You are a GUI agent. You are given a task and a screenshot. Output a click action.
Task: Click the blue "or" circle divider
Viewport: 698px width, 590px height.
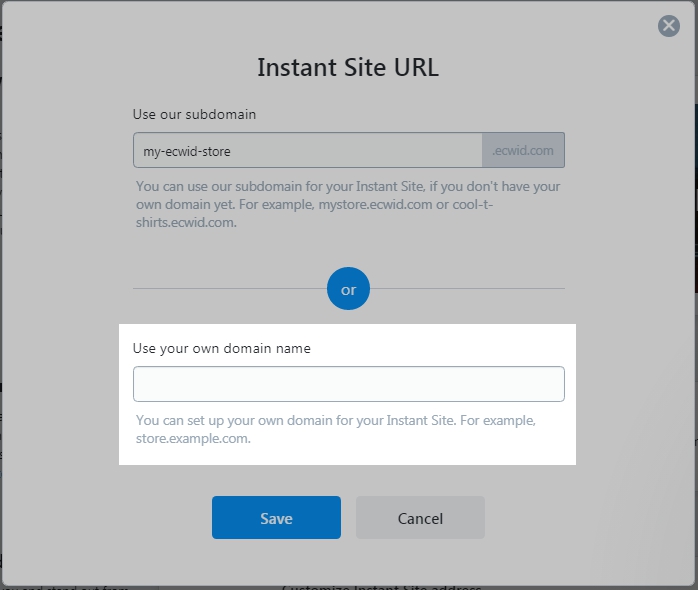pos(348,289)
